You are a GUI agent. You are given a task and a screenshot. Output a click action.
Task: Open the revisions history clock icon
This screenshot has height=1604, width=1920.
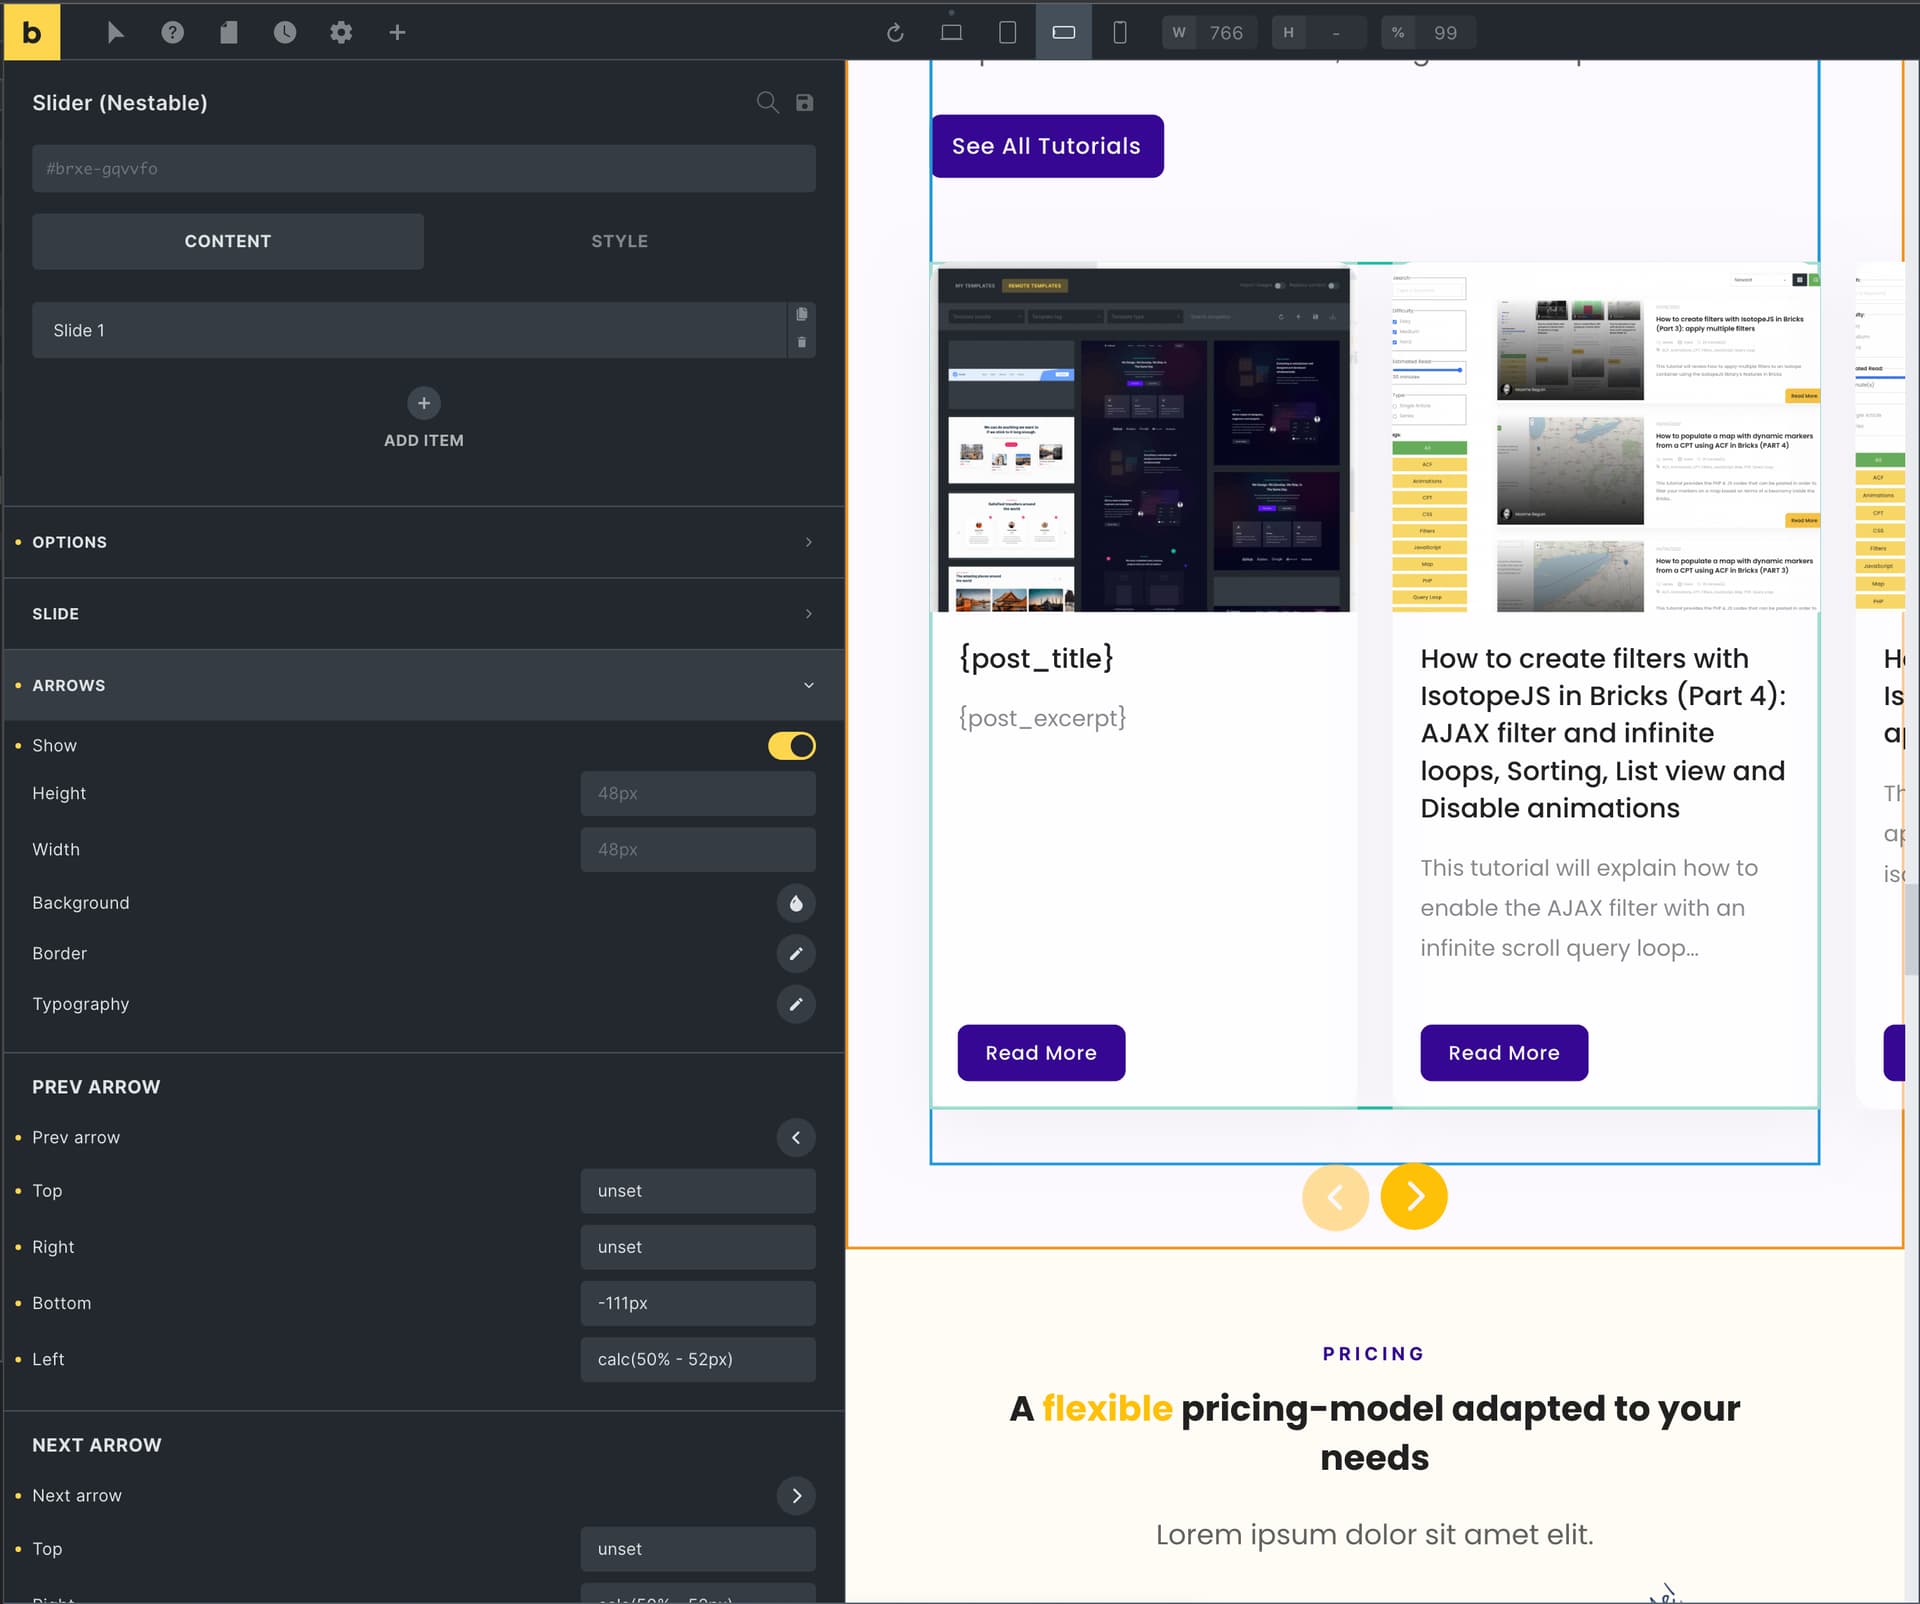tap(285, 32)
